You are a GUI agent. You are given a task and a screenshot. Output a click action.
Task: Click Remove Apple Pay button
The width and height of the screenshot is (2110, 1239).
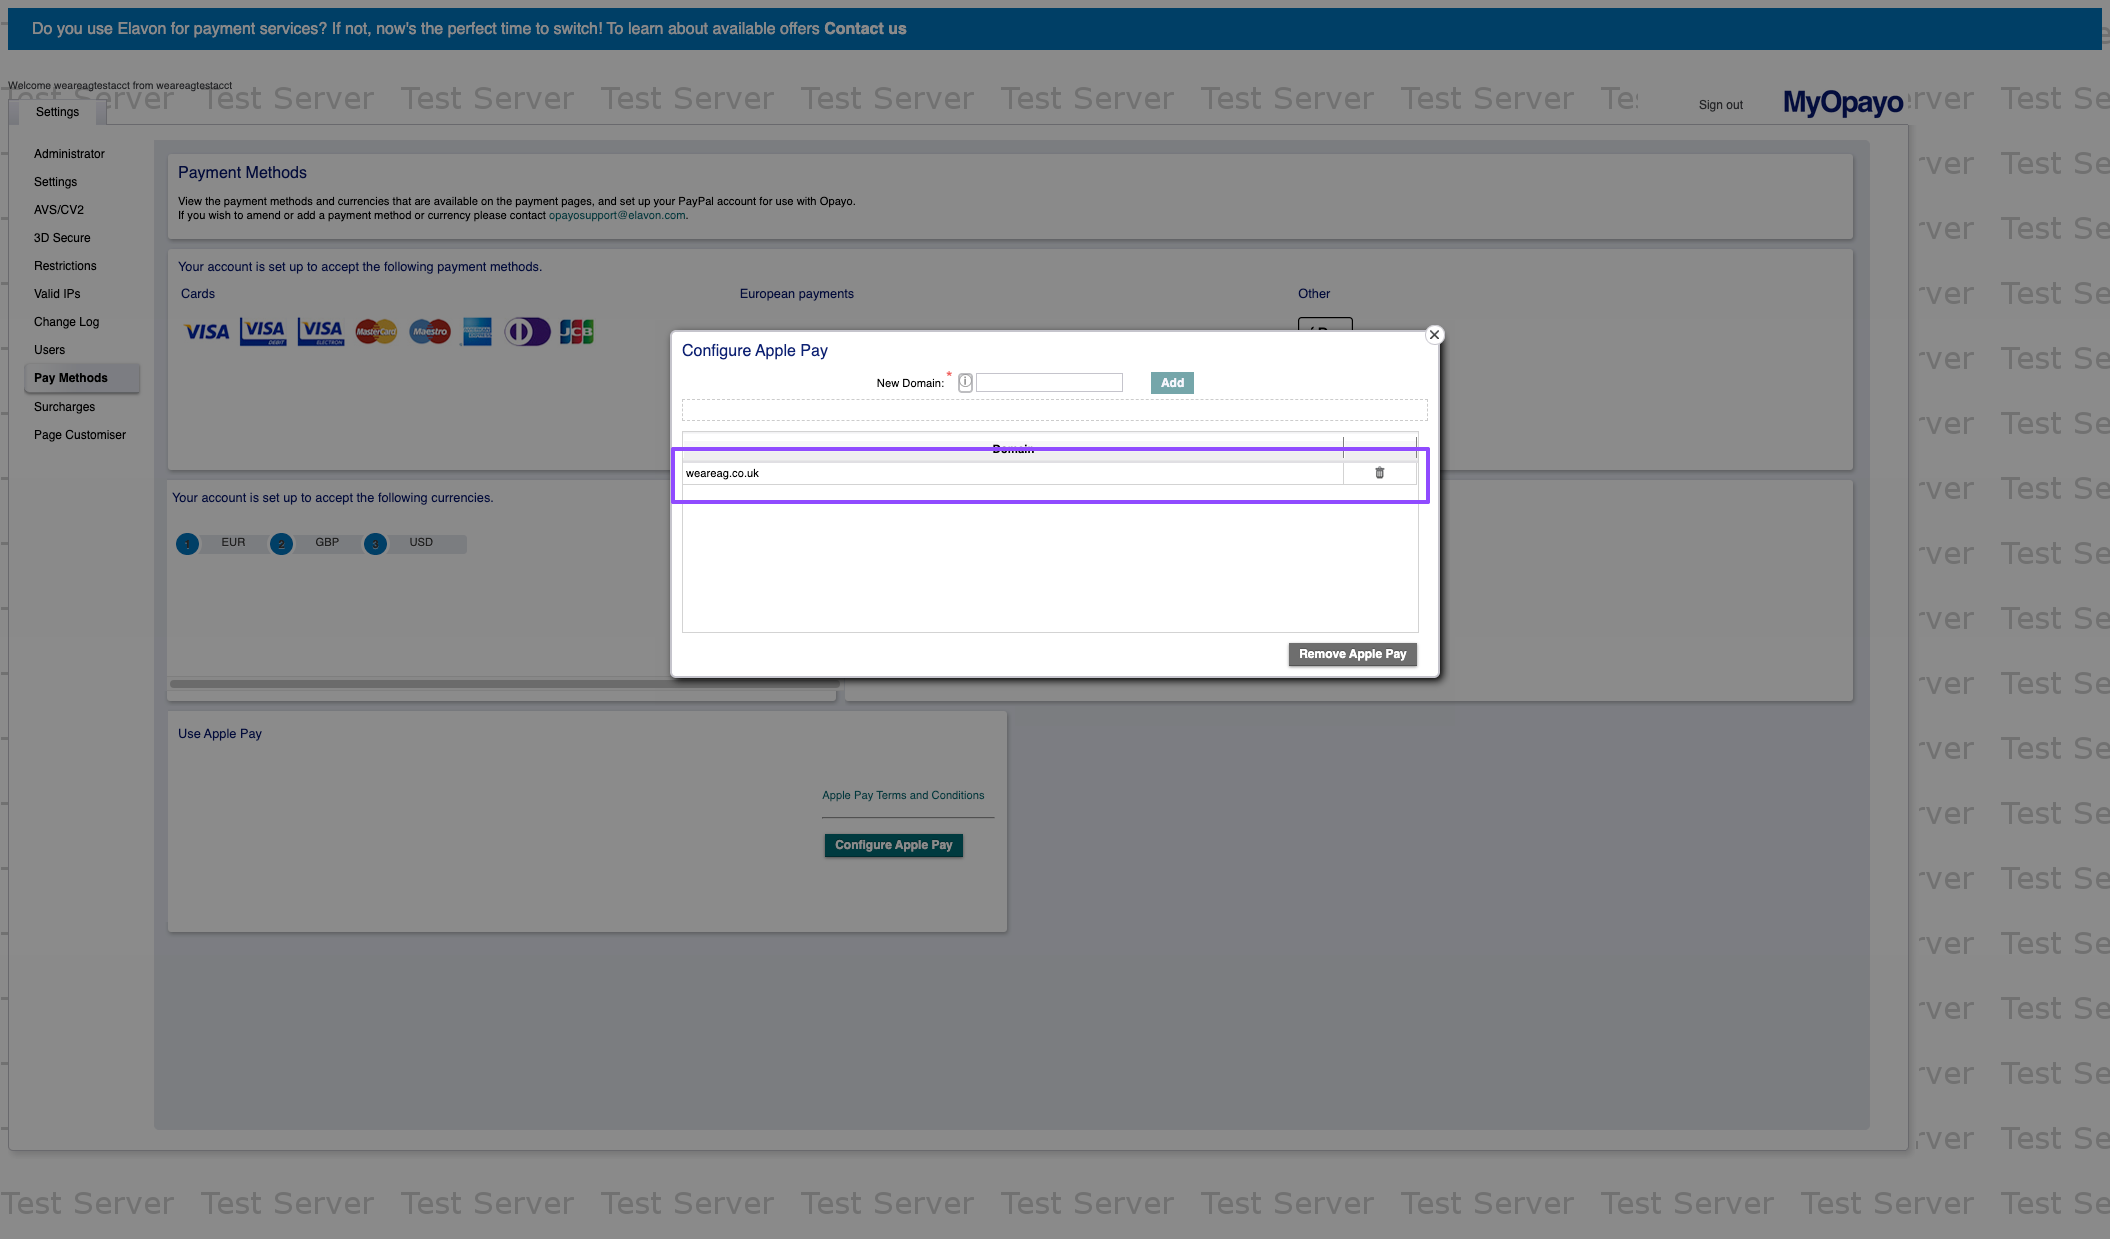click(x=1352, y=654)
